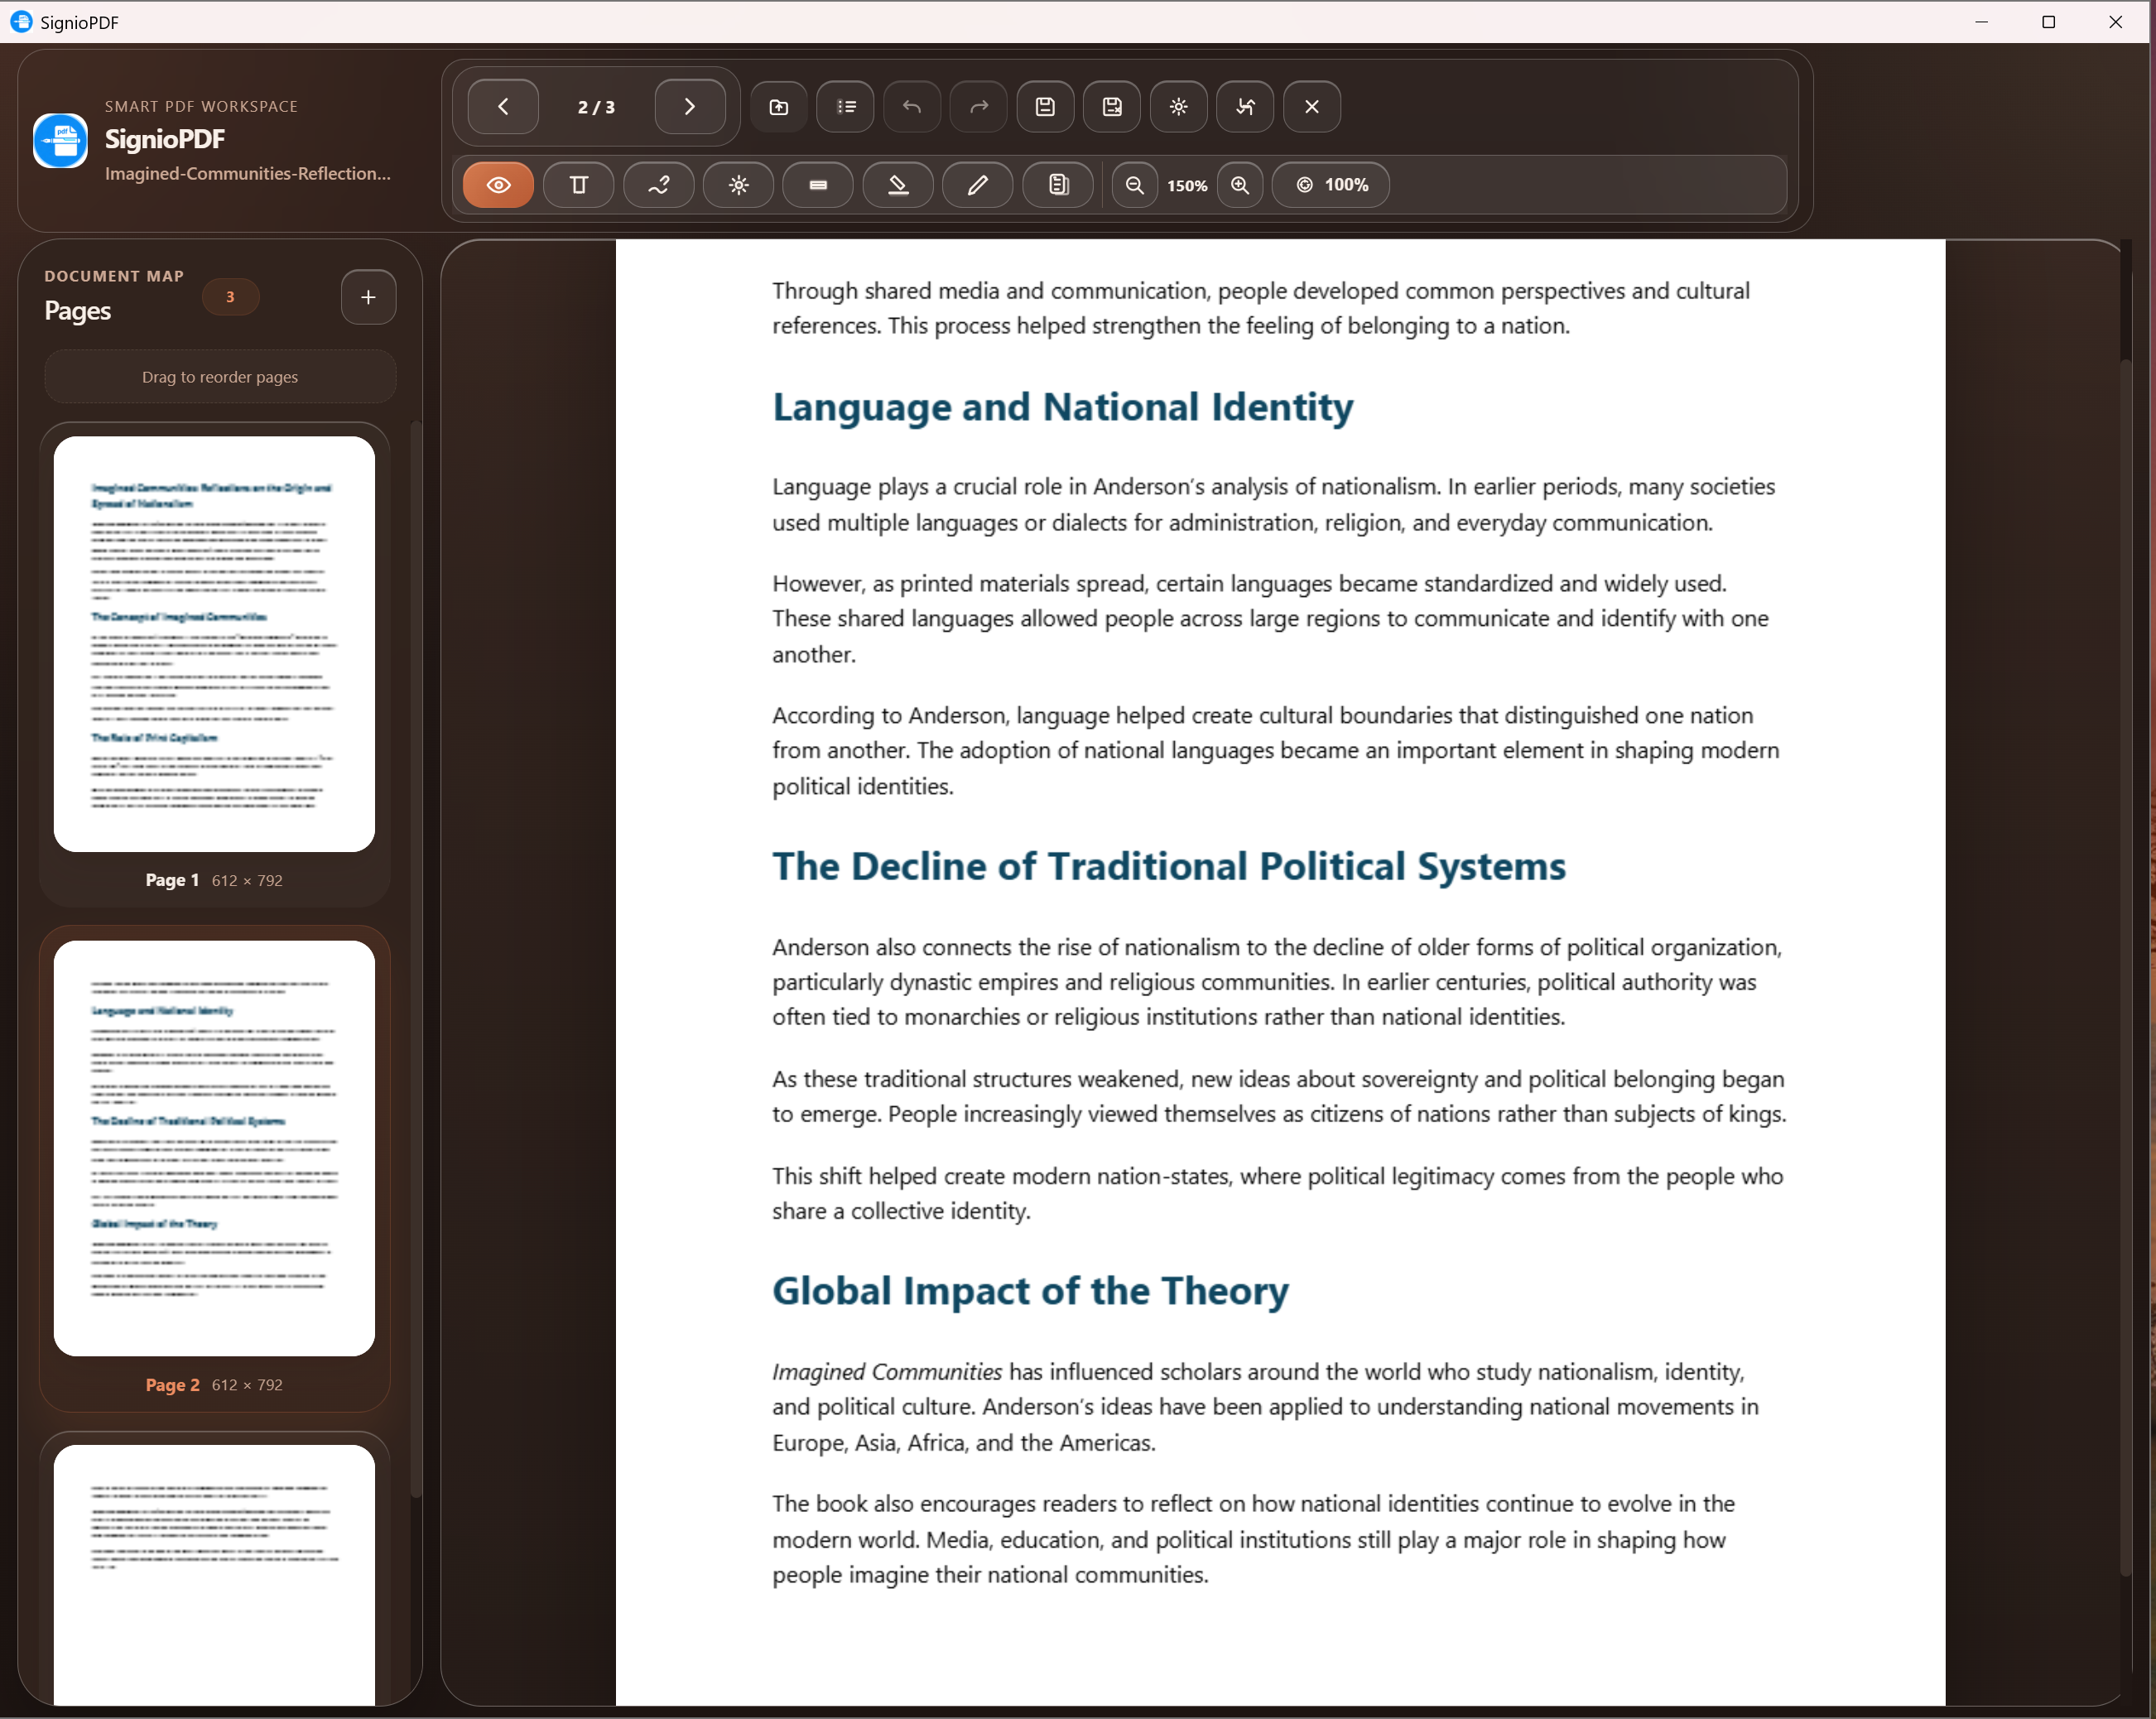2156x1719 pixels.
Task: Click the pages panel vertical scrollbar
Action: pyautogui.click(x=416, y=960)
